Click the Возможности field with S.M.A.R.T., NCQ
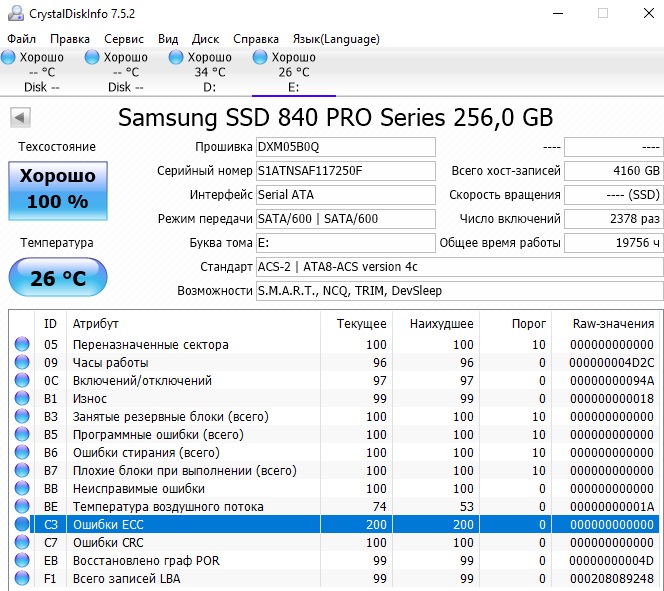Image resolution: width=664 pixels, height=591 pixels. 459,291
